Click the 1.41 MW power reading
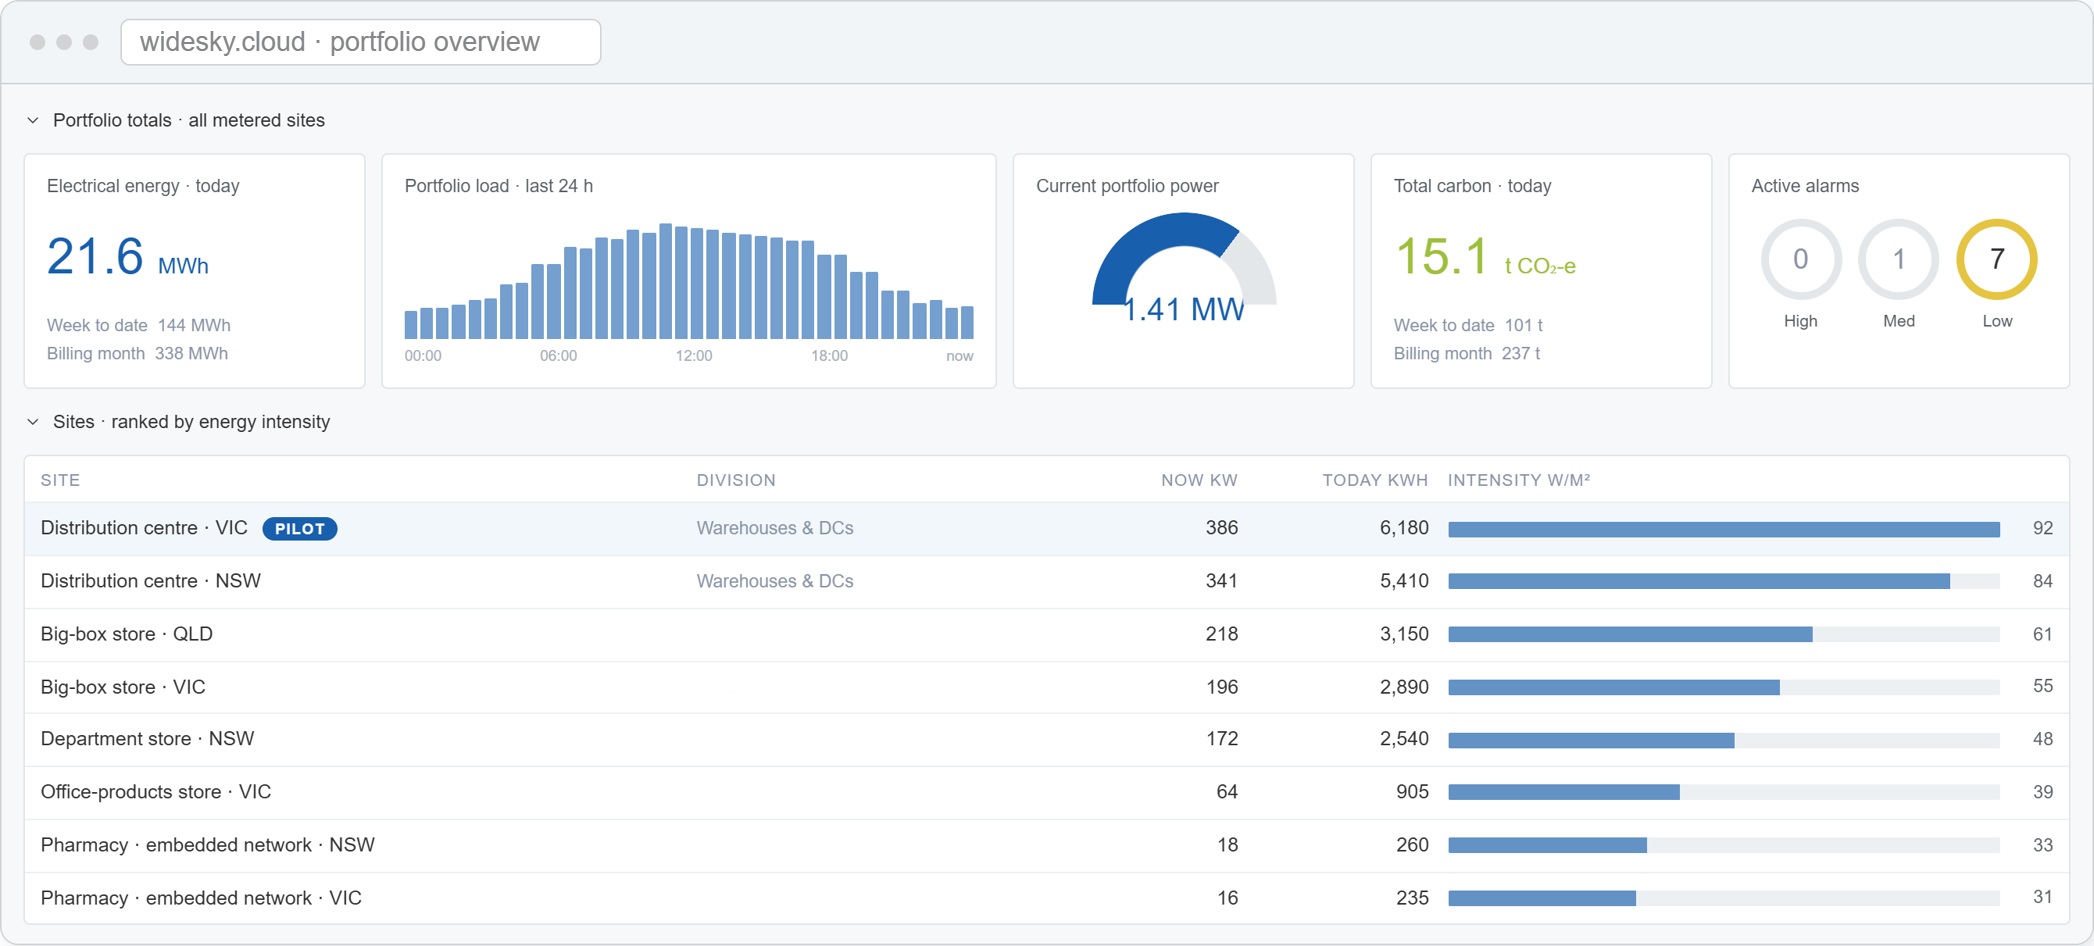This screenshot has width=2094, height=946. click(x=1184, y=310)
